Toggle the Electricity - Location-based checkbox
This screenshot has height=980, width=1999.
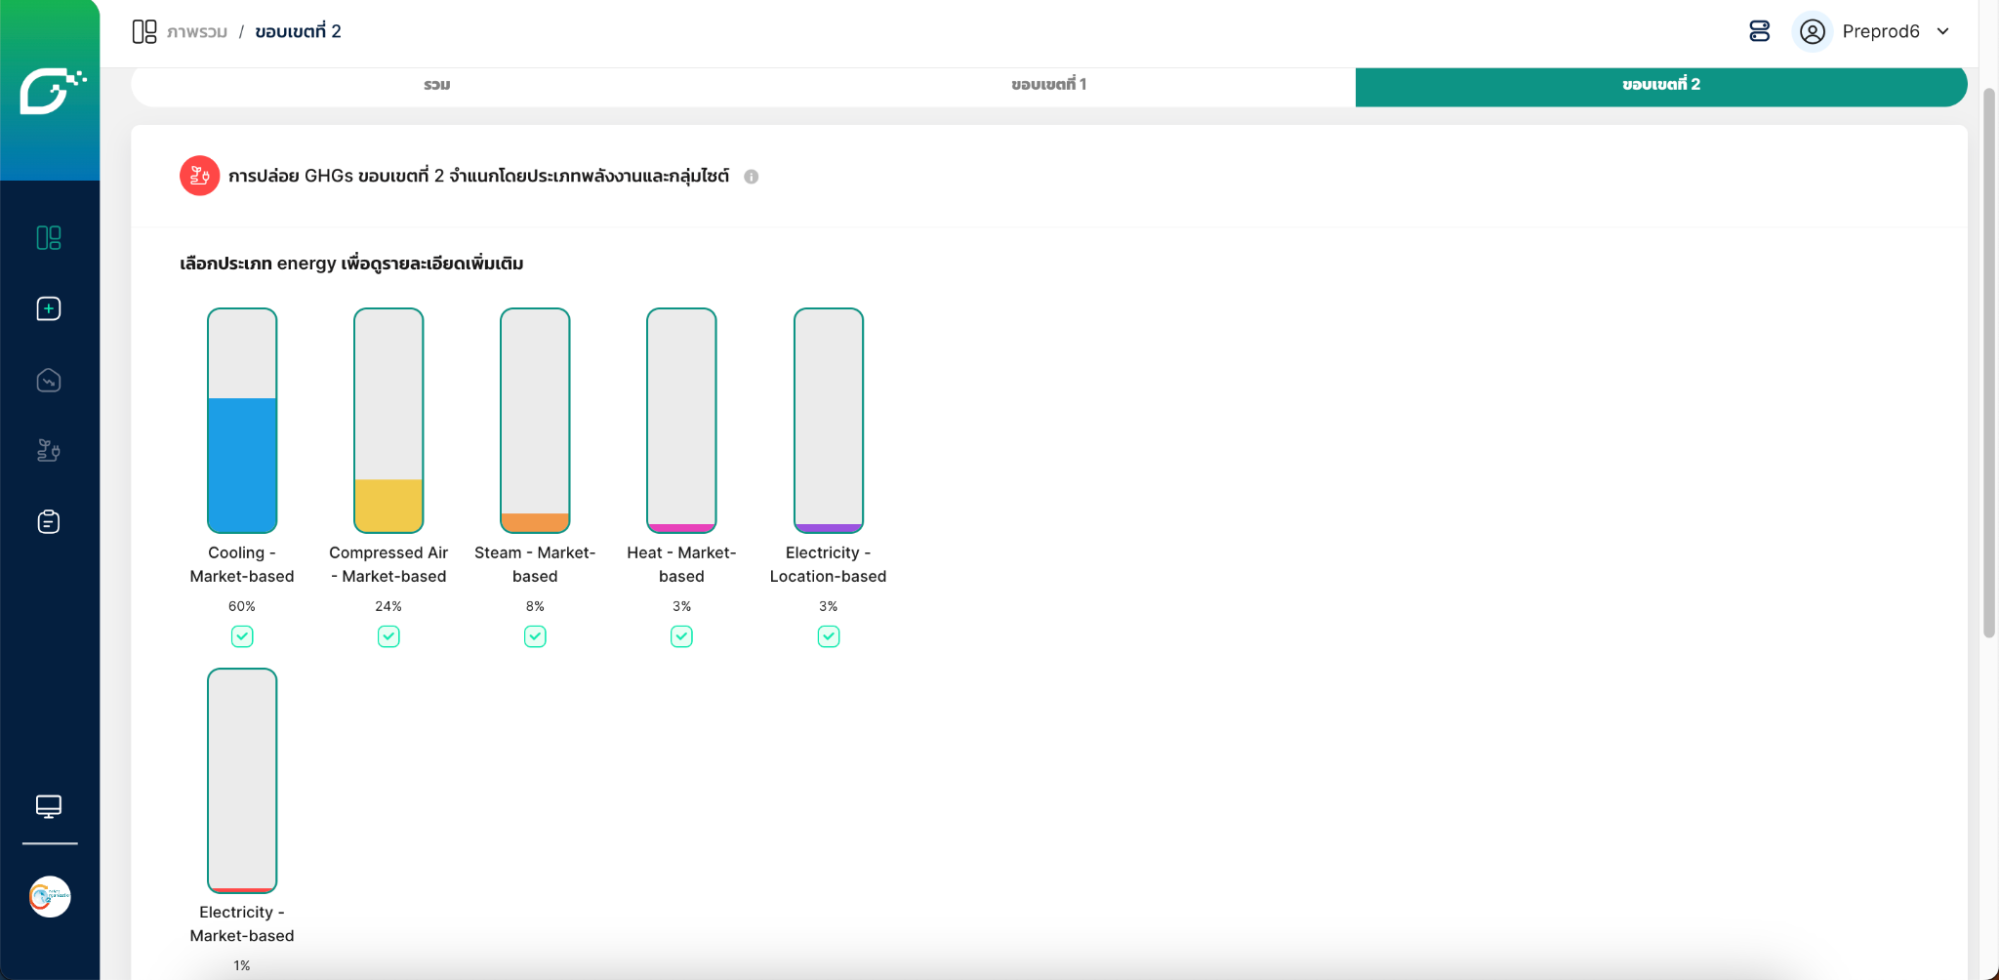point(828,637)
